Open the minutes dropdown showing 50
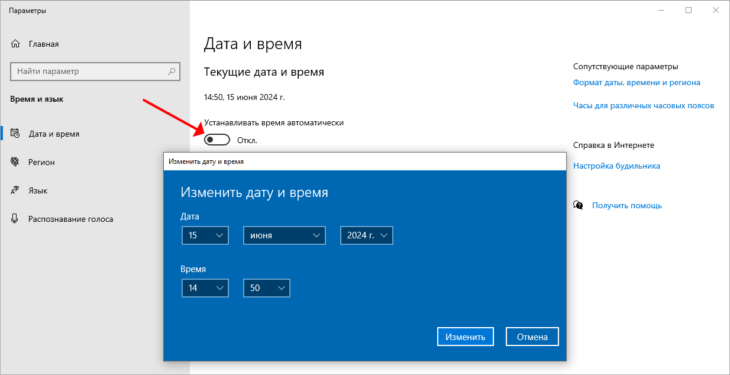 [266, 288]
